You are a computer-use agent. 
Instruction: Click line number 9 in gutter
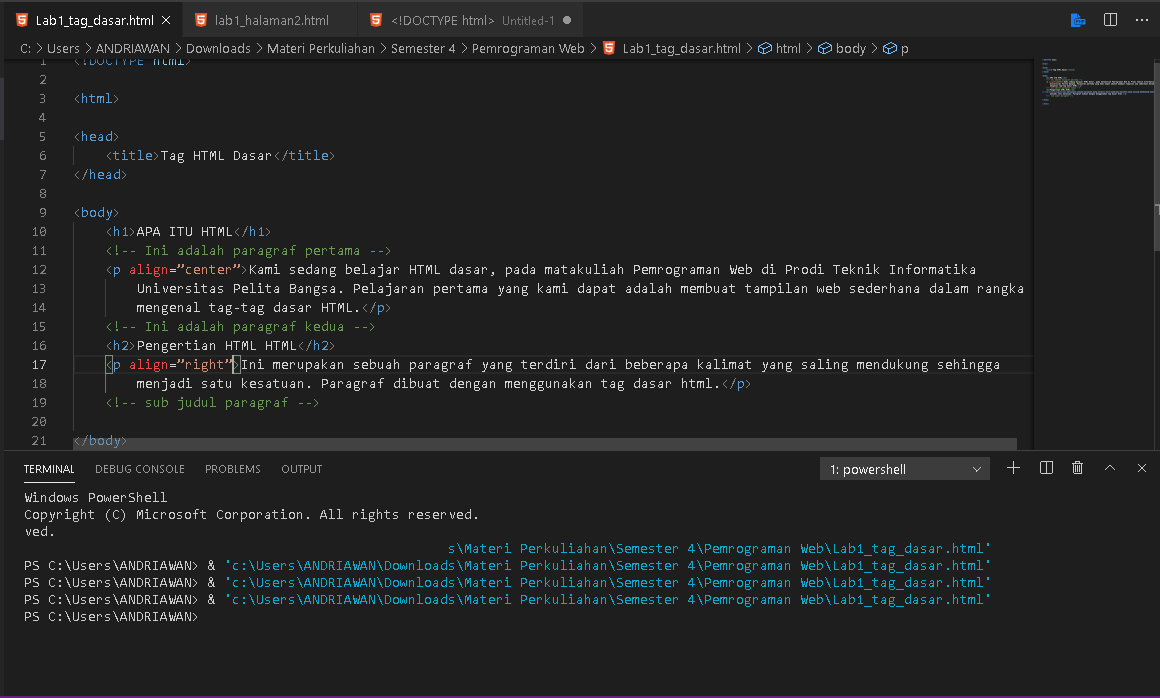coord(43,212)
